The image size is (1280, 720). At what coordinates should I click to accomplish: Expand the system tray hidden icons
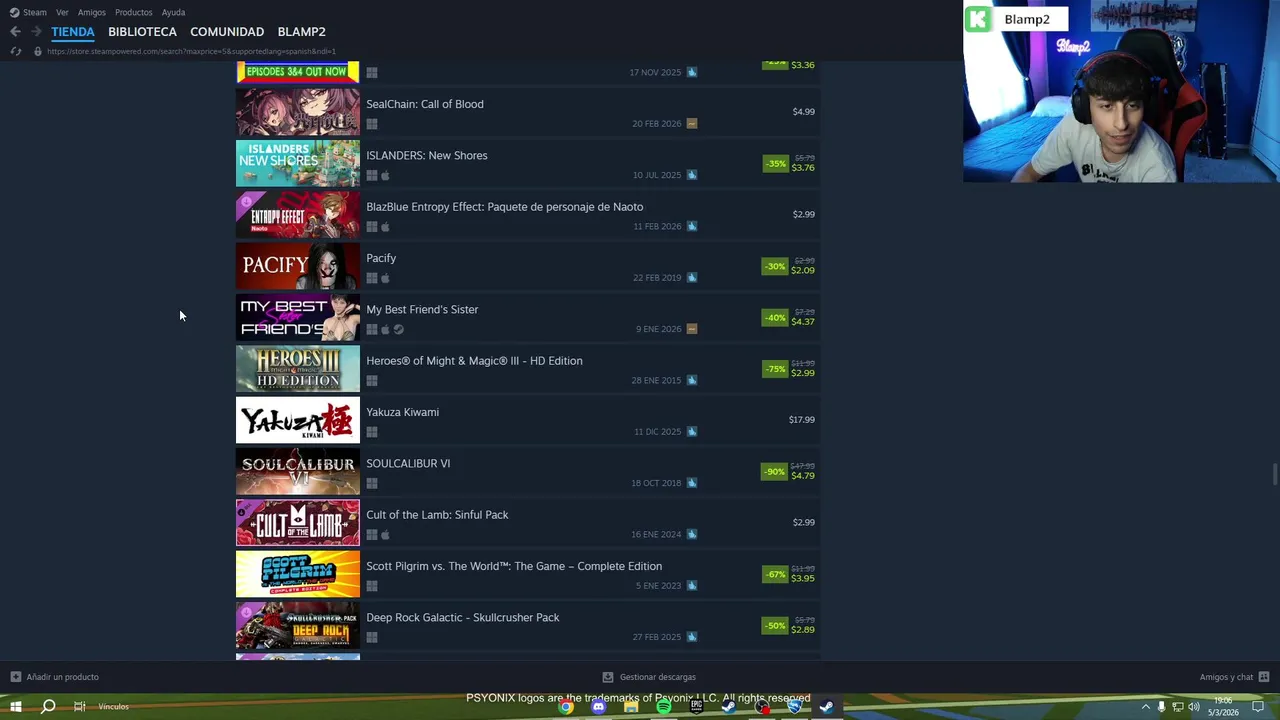pyautogui.click(x=1146, y=707)
